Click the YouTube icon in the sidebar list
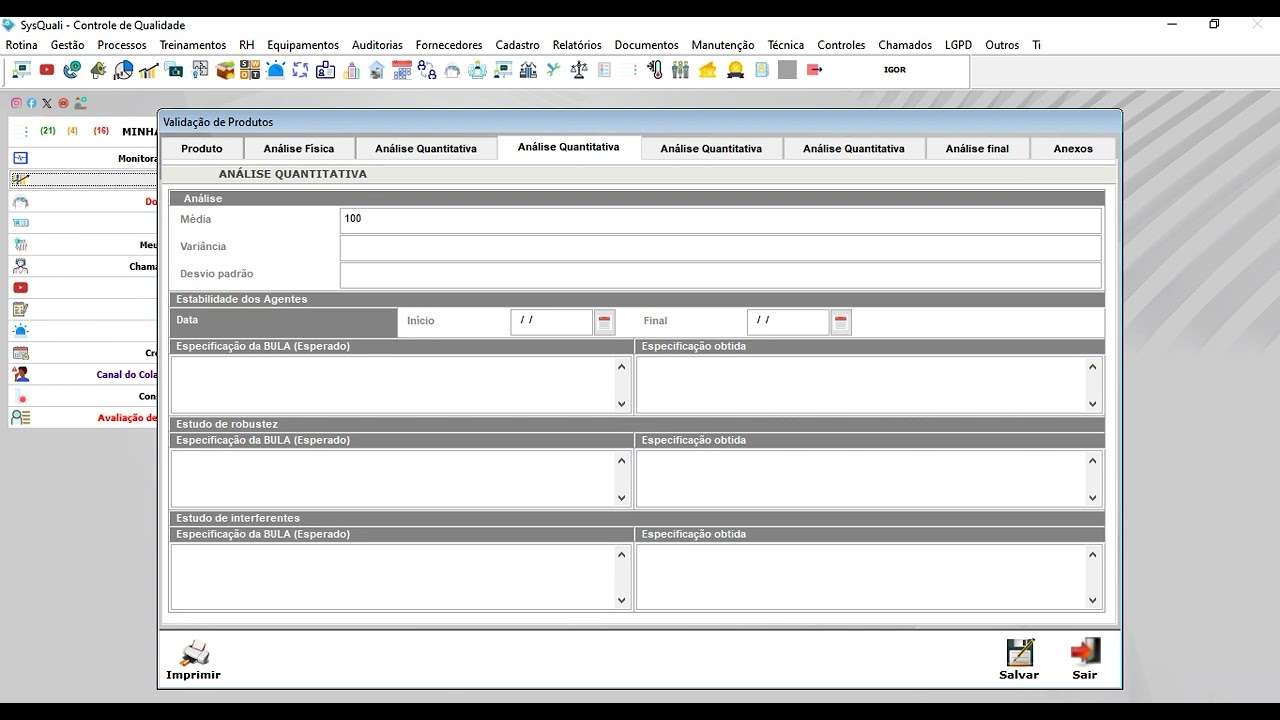The image size is (1280, 720). pyautogui.click(x=20, y=288)
